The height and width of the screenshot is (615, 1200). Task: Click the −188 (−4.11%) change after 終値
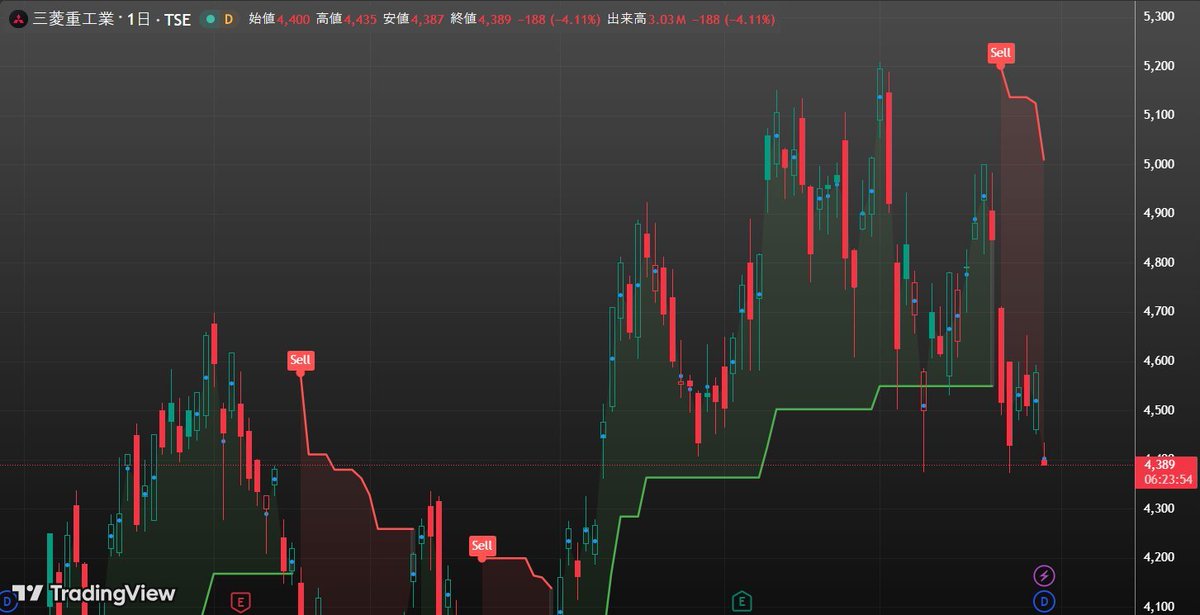(x=560, y=19)
